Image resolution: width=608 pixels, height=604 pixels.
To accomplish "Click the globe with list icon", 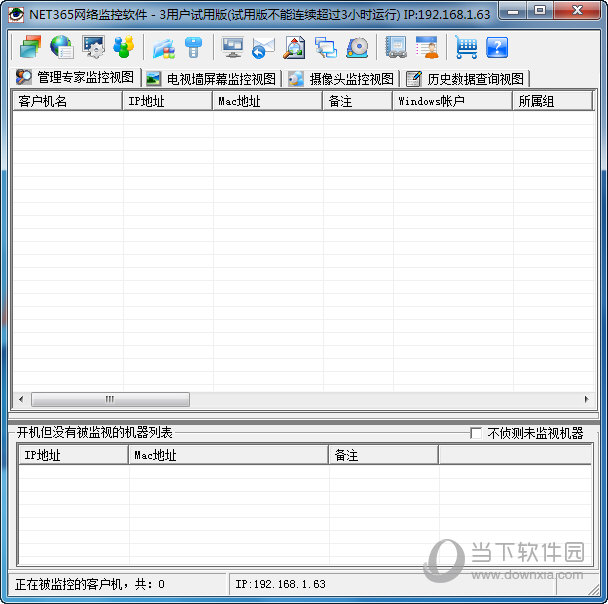I will tap(62, 47).
